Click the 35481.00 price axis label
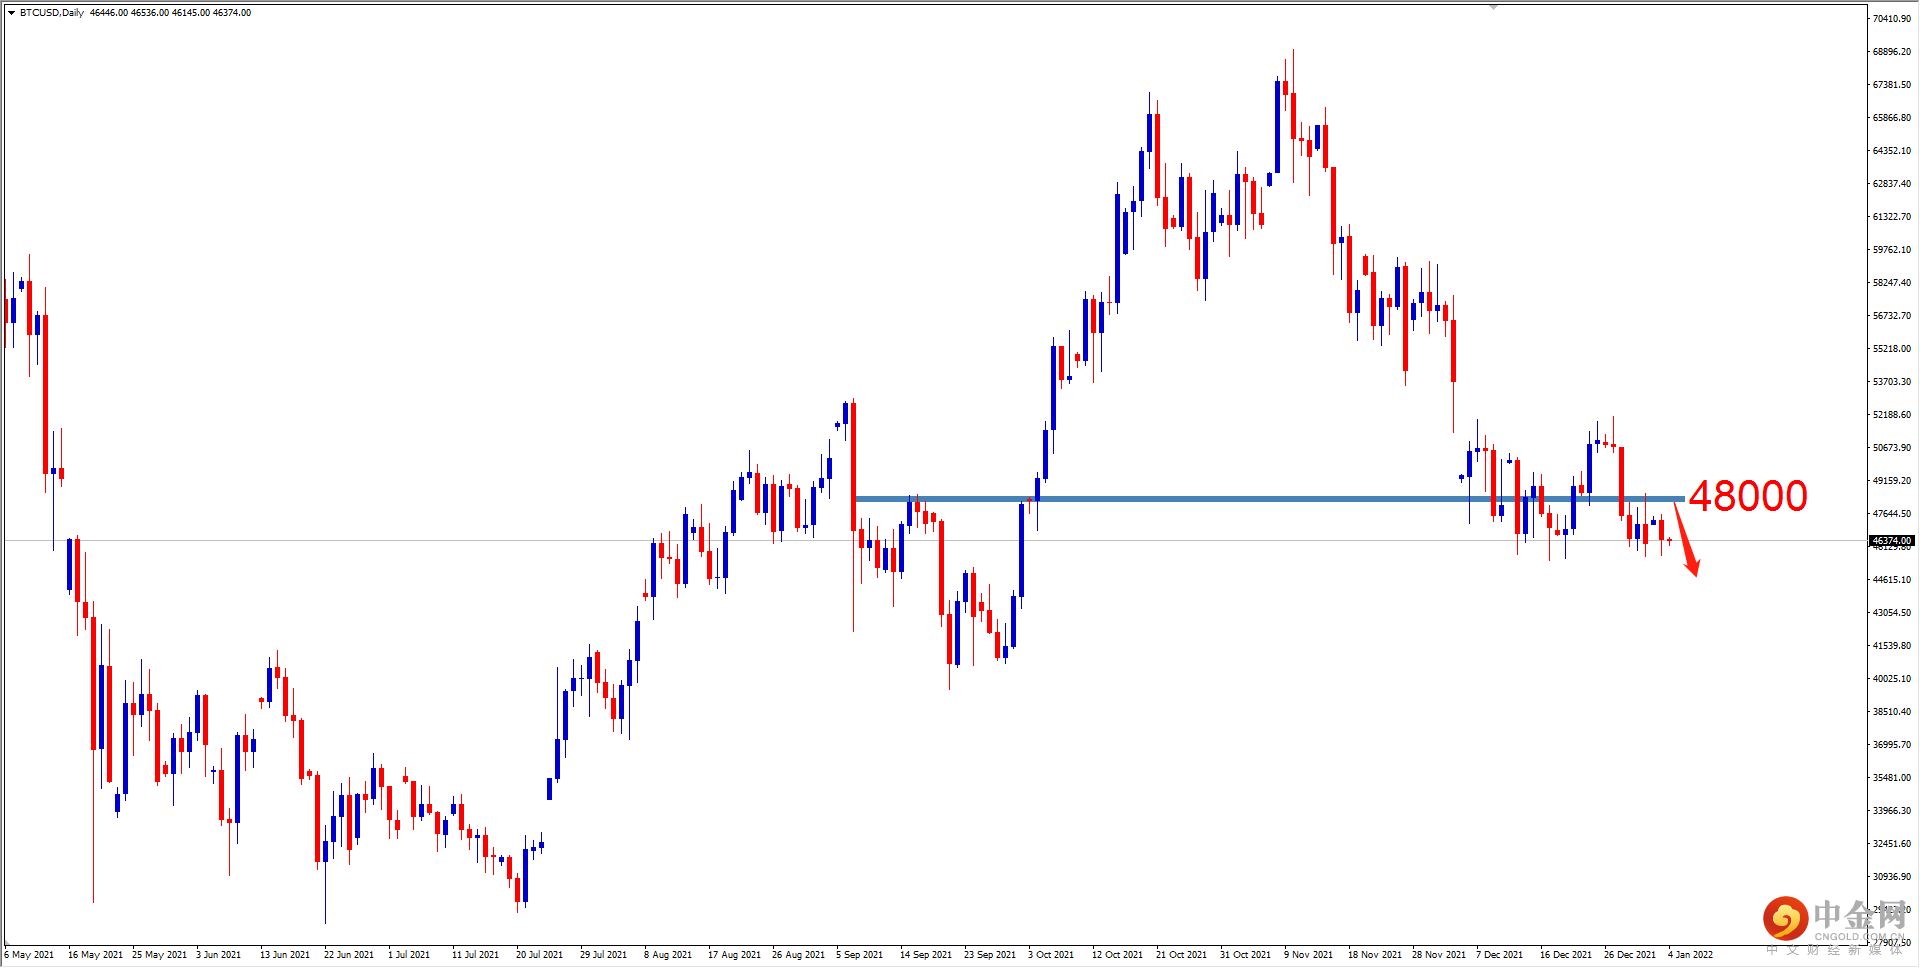1920x968 pixels. pos(1892,778)
